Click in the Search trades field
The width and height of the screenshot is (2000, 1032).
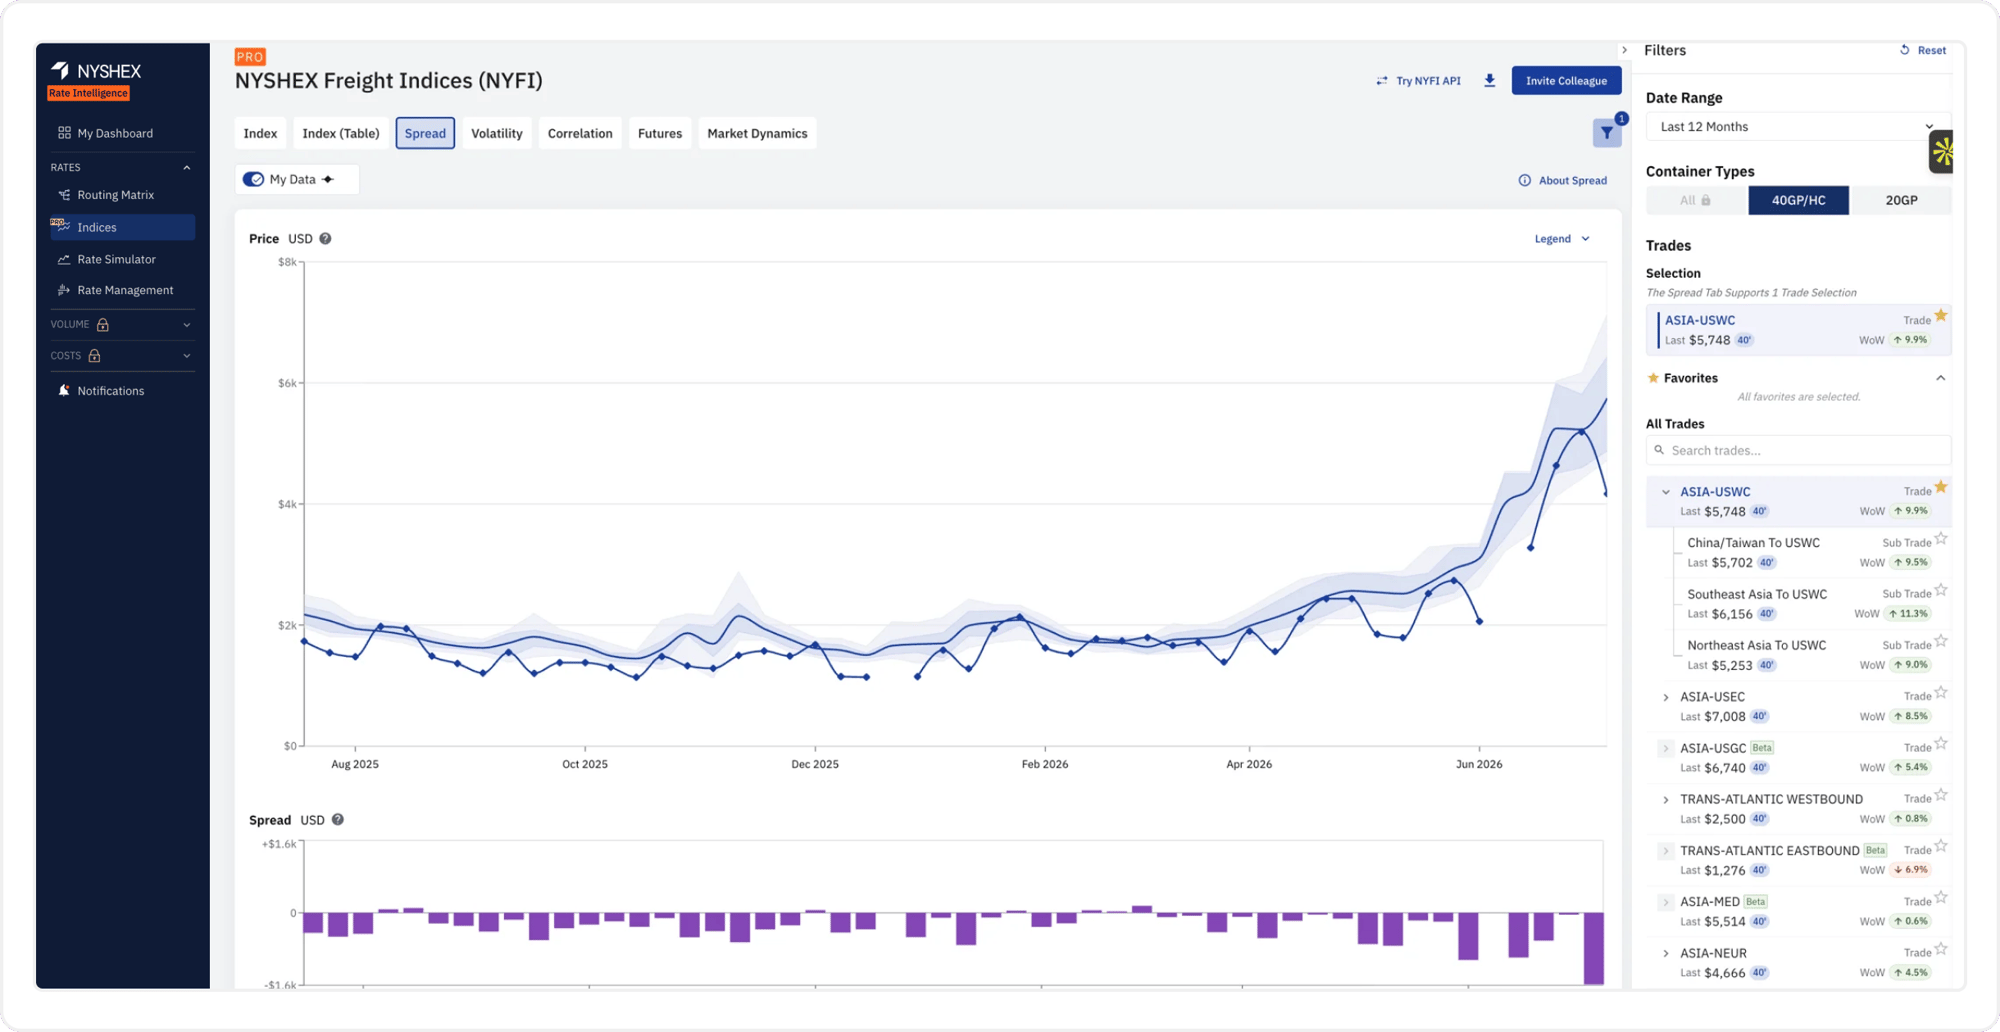(x=1798, y=450)
